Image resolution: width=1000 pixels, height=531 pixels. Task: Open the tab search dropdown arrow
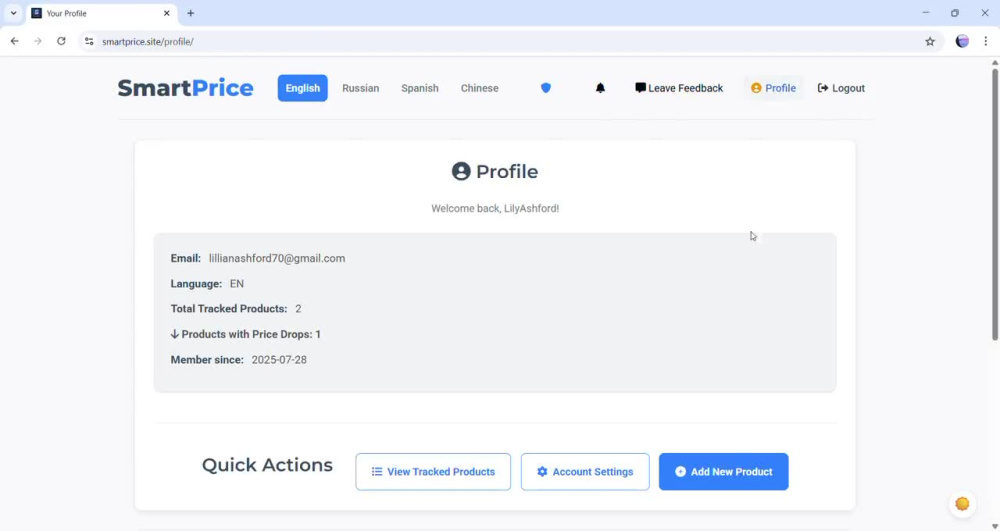[13, 13]
